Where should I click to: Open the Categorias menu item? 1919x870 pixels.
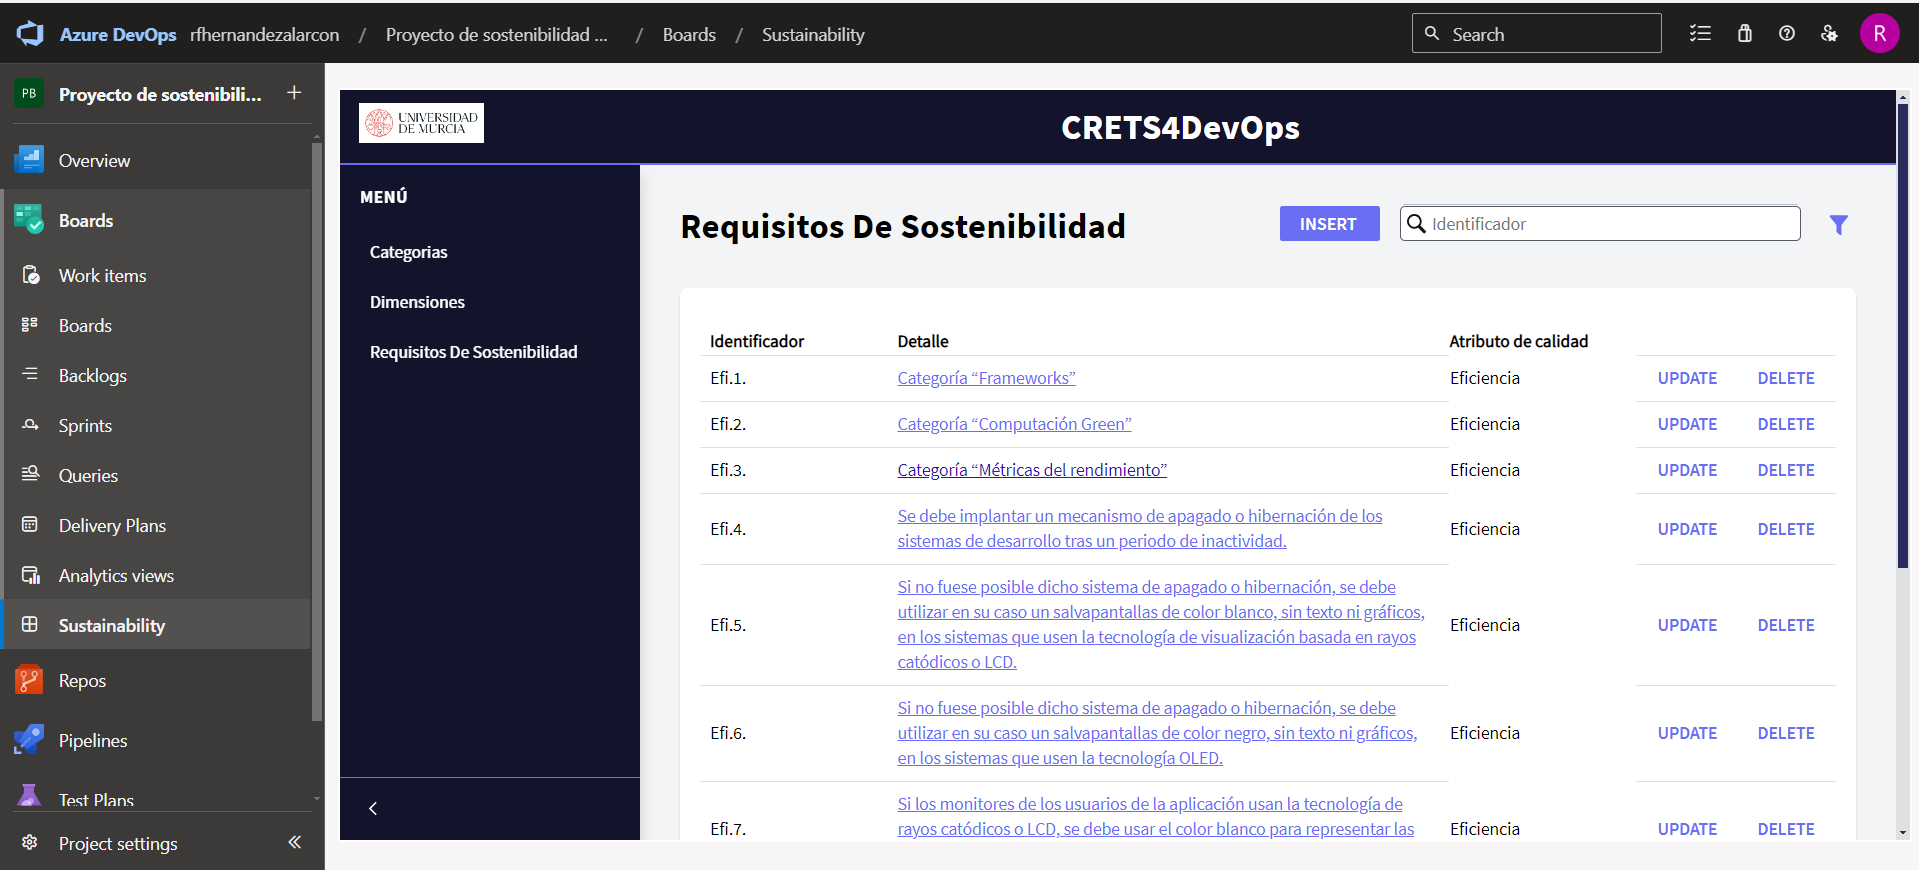[x=408, y=252]
